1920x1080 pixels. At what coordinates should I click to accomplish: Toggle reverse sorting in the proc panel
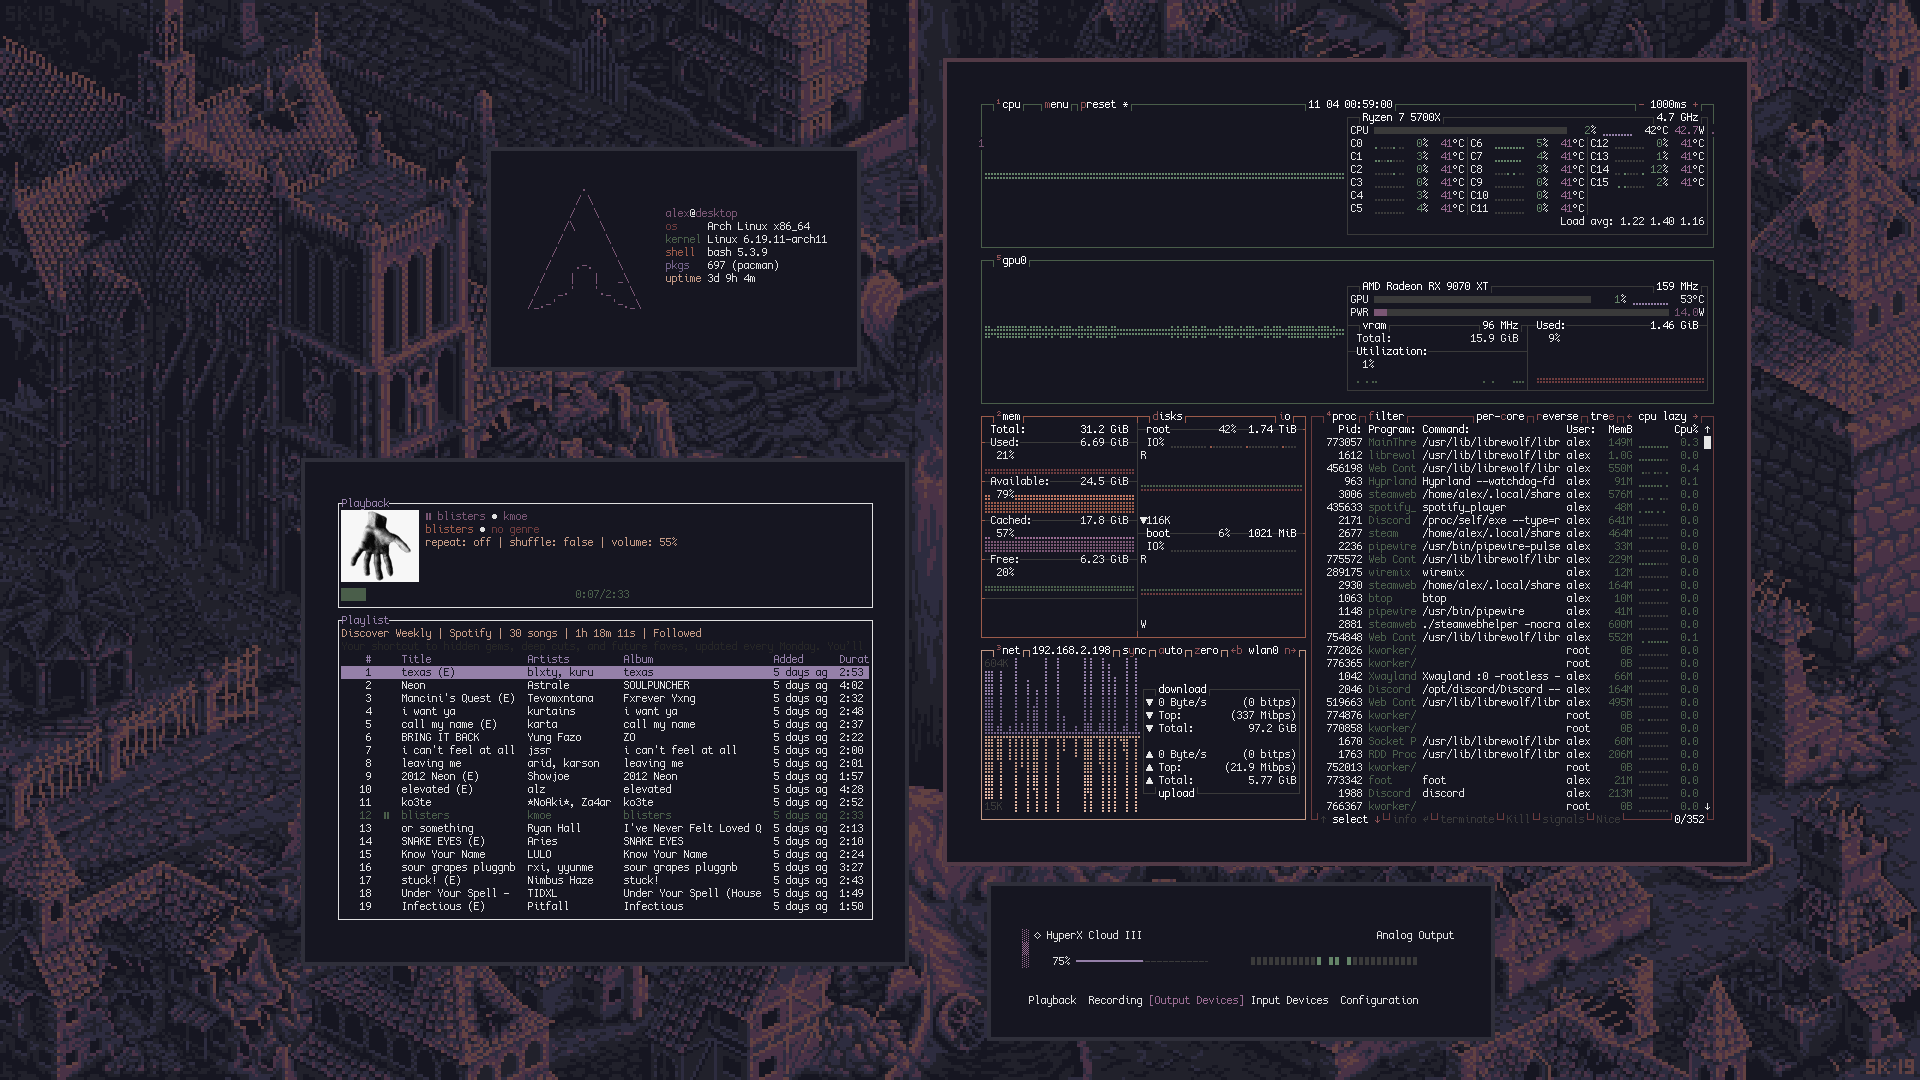(x=1557, y=416)
